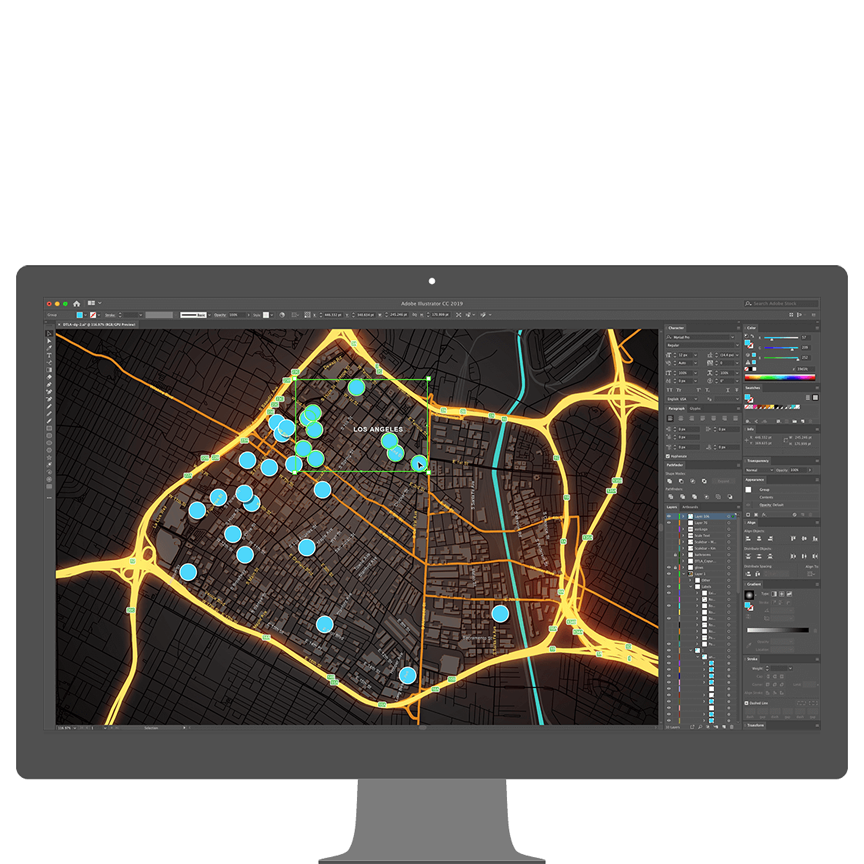The height and width of the screenshot is (864, 864).
Task: Click the hex color value field
Action: pyautogui.click(x=806, y=369)
